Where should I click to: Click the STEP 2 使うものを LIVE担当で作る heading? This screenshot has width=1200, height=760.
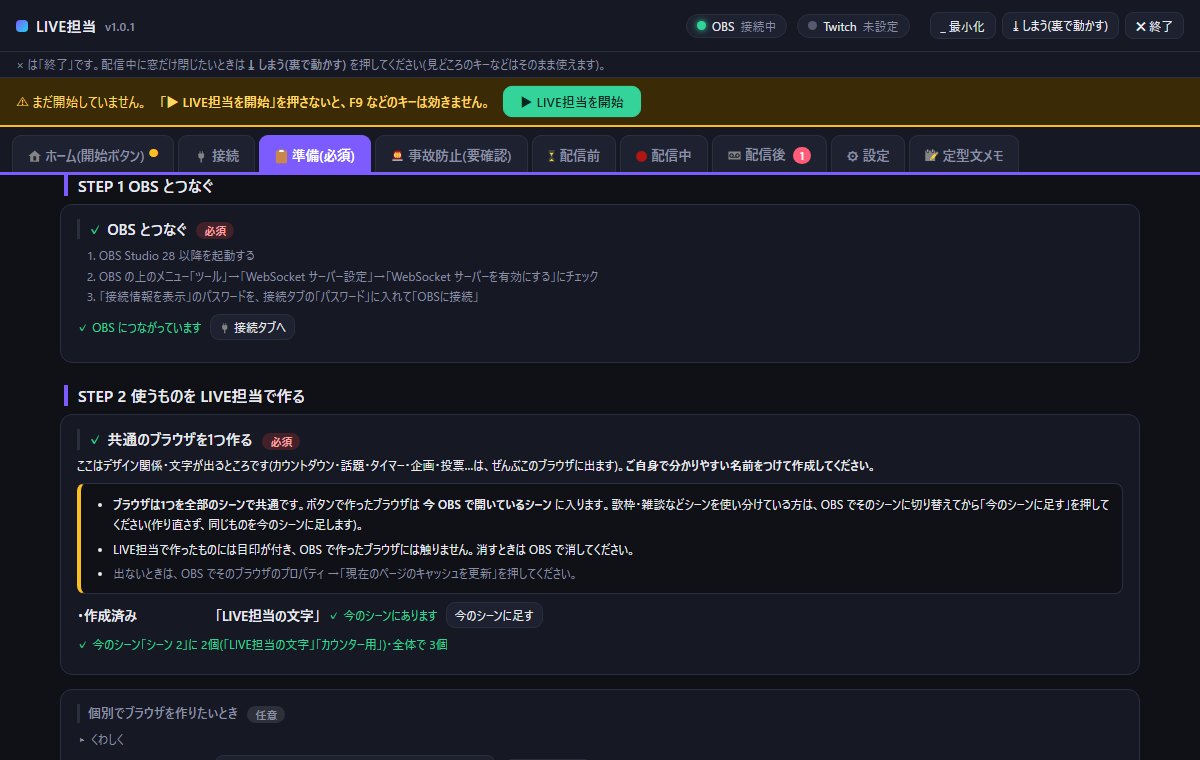click(191, 396)
